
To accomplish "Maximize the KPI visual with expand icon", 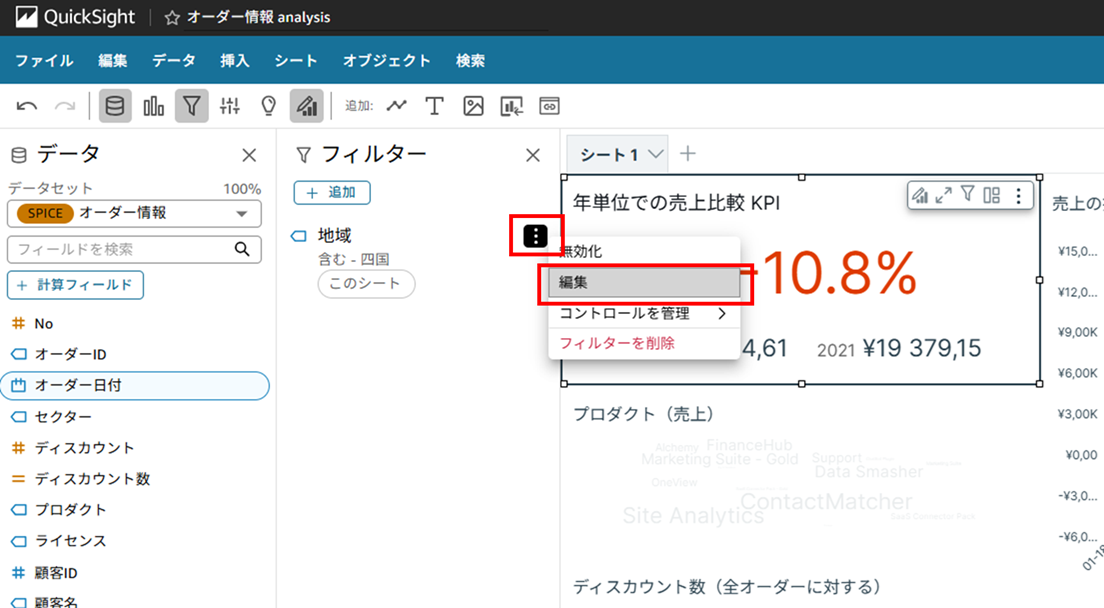I will [943, 195].
